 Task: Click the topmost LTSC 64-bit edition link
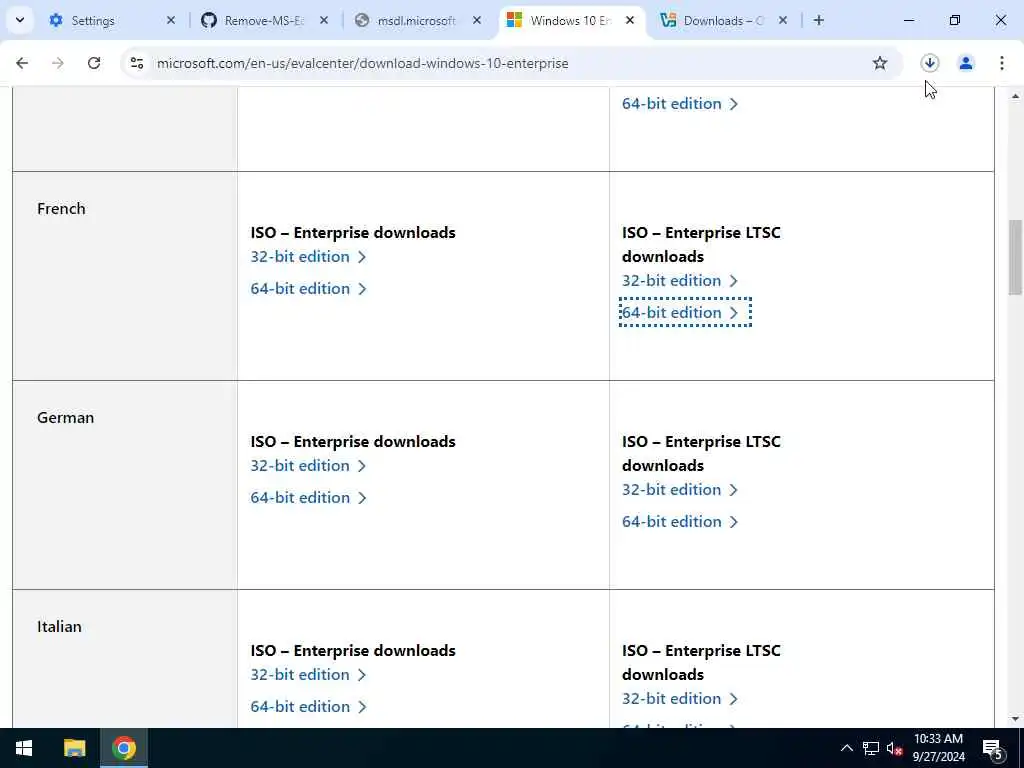[680, 104]
